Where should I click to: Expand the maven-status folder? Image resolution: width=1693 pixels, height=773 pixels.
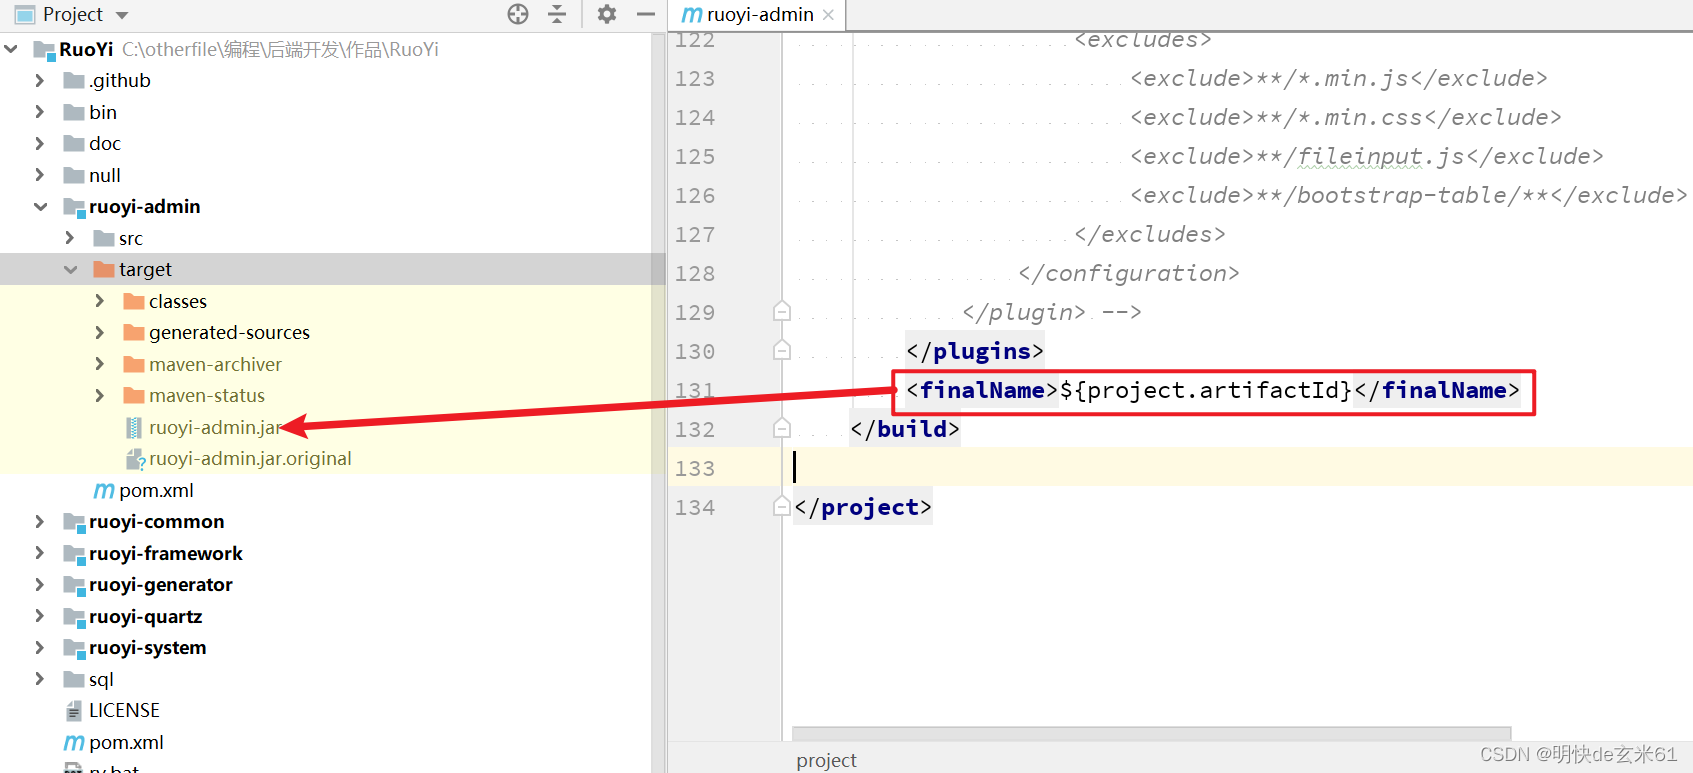pos(100,395)
